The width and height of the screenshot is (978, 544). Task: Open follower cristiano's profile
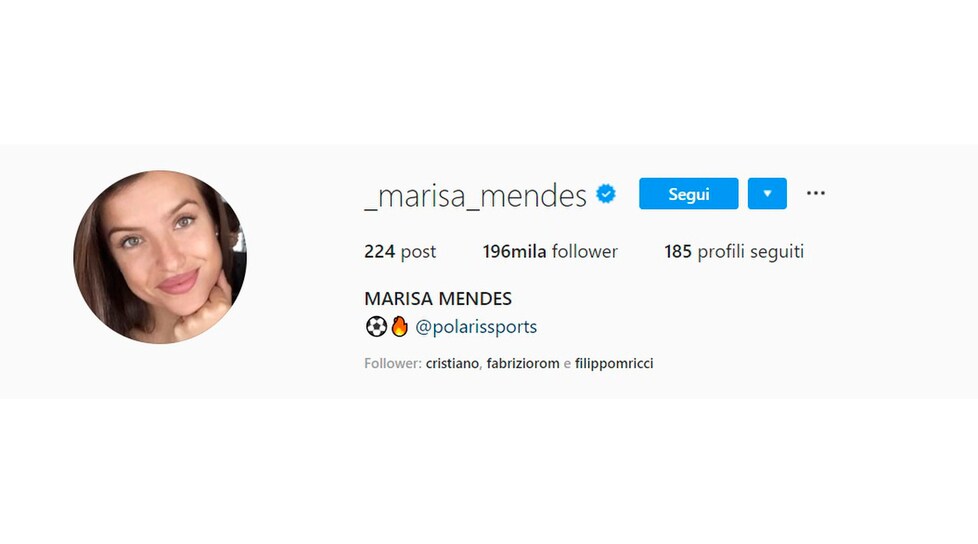(x=452, y=363)
